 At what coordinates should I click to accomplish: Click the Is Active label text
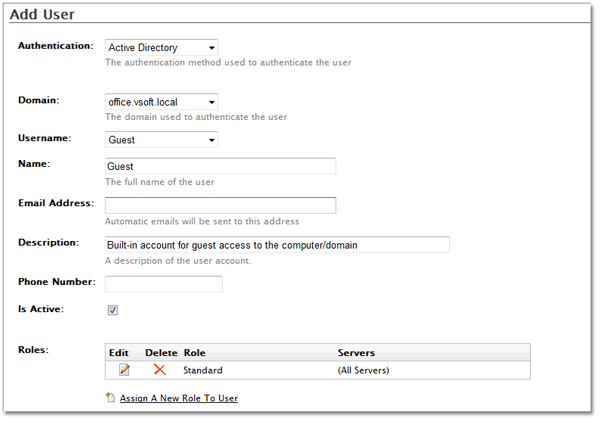tap(41, 309)
